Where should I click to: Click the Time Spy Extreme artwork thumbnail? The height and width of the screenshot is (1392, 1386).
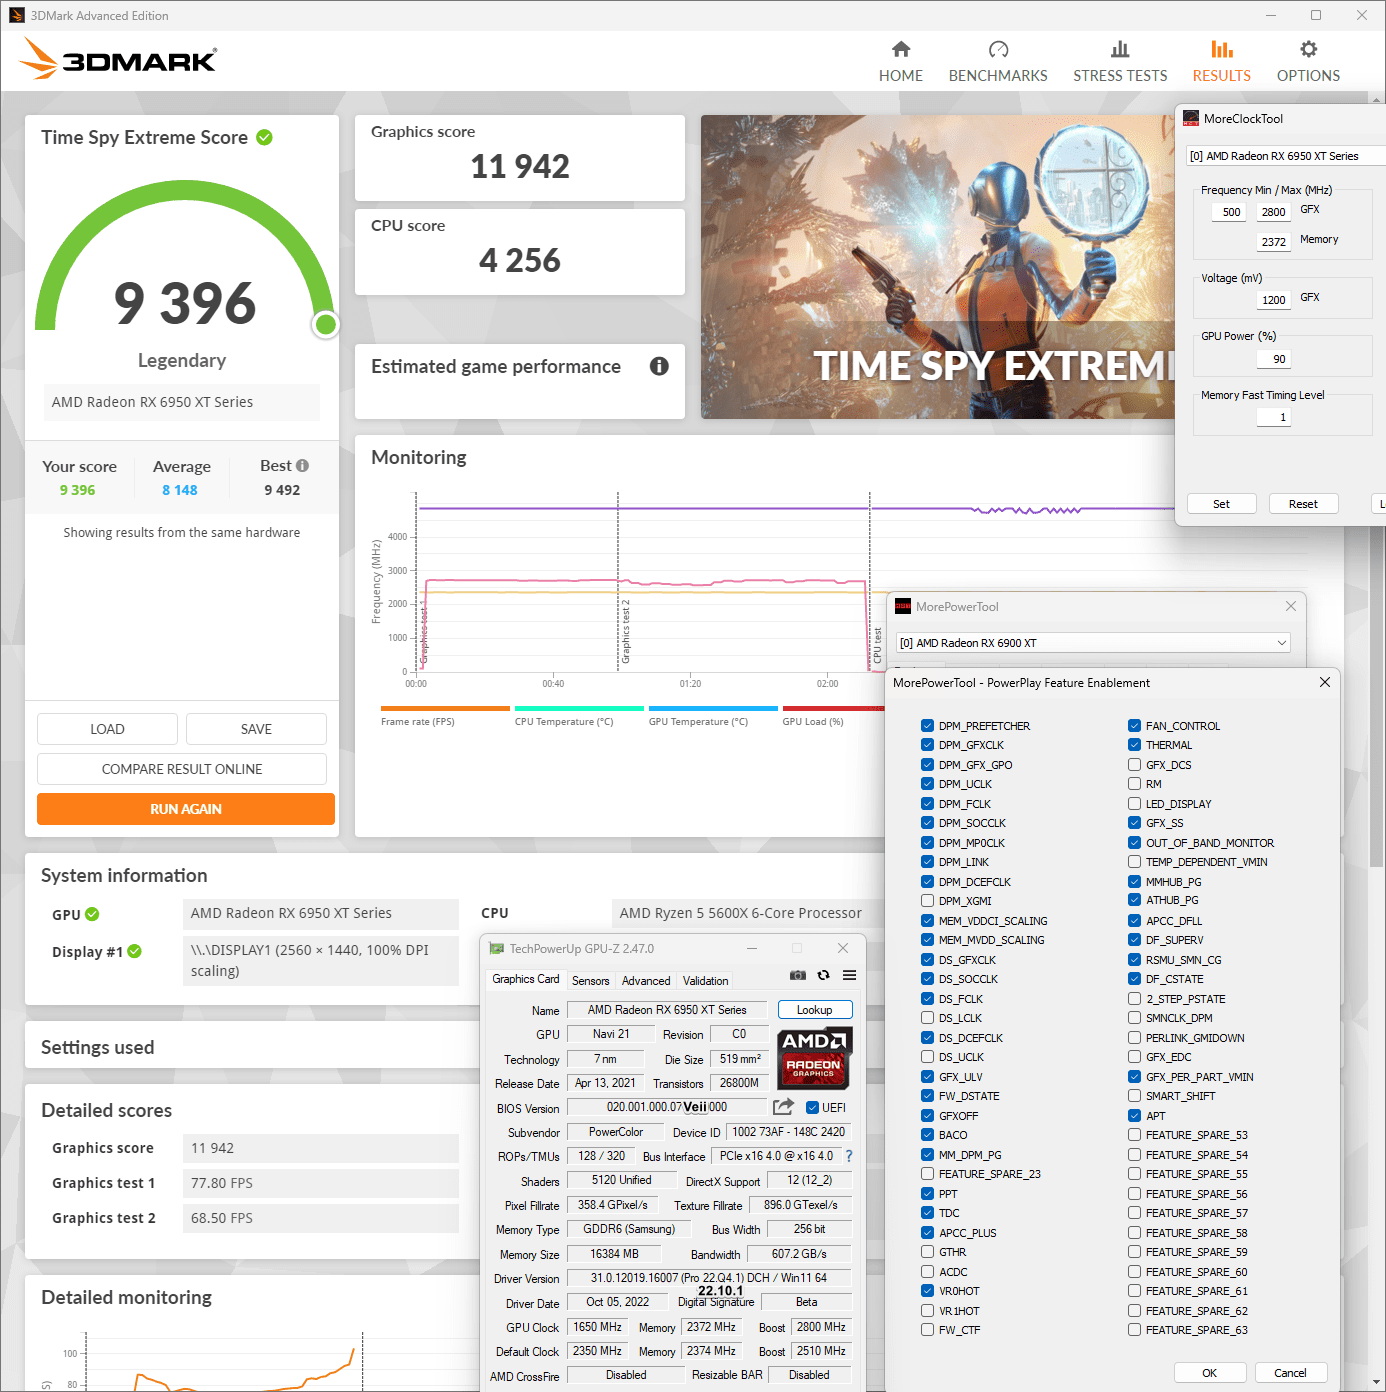938,267
